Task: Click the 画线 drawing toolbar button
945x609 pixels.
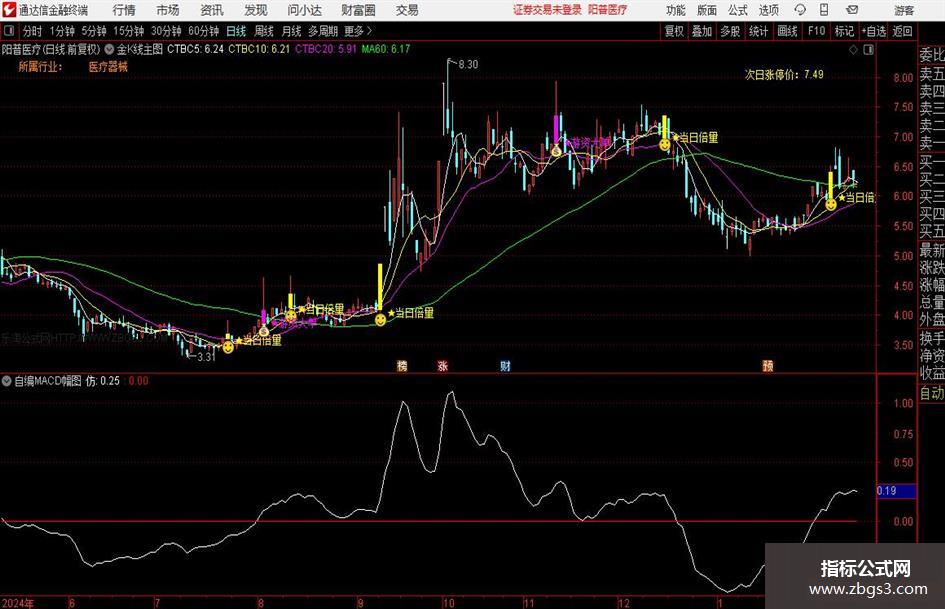Action: pyautogui.click(x=787, y=31)
